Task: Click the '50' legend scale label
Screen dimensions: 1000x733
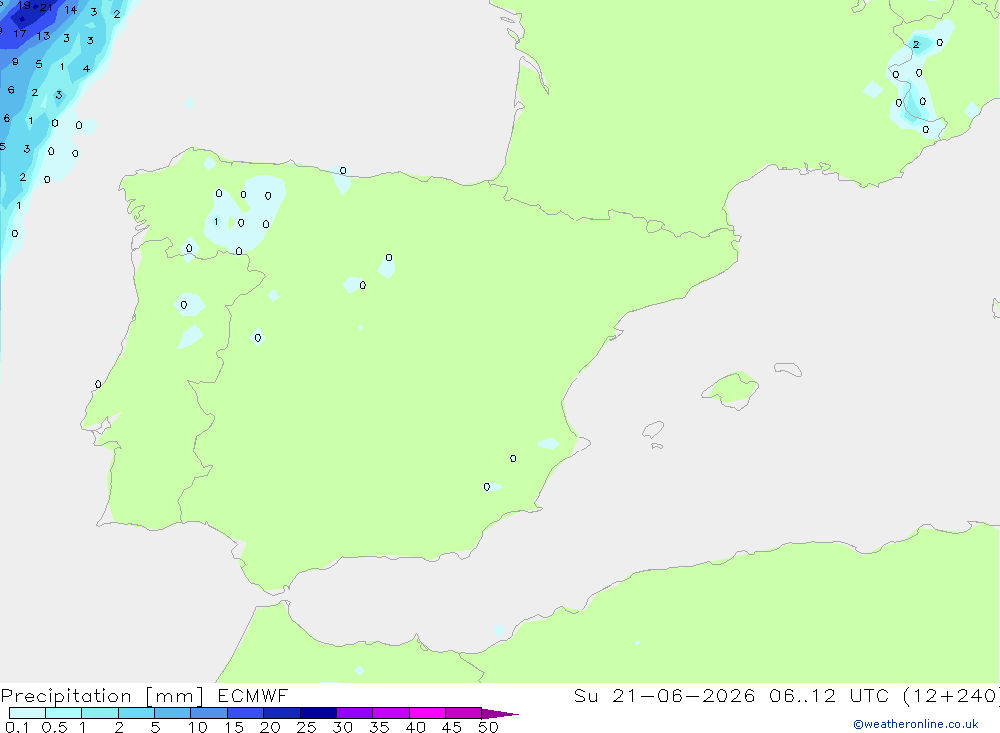Action: tap(488, 727)
